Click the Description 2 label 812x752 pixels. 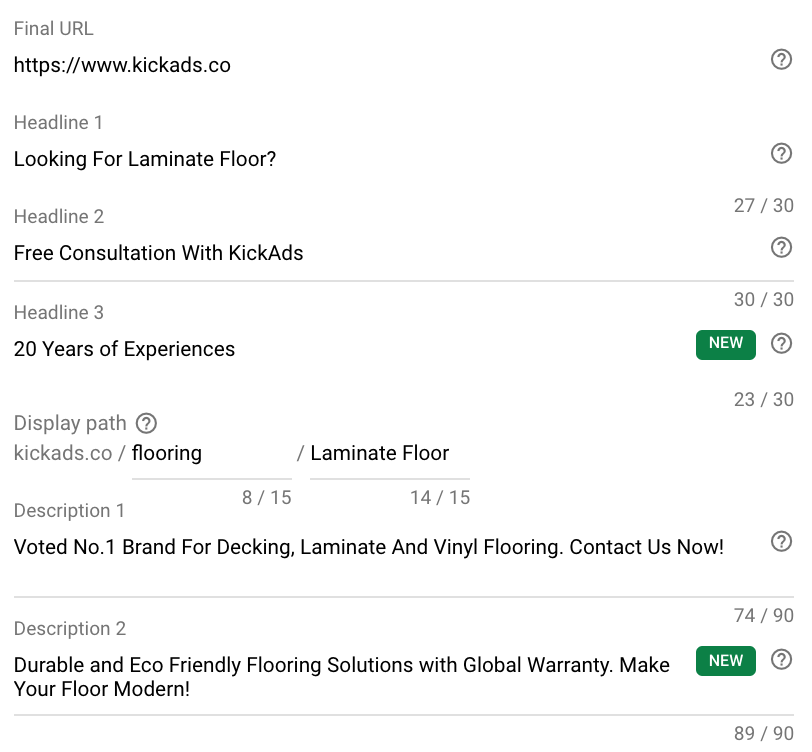tap(70, 629)
